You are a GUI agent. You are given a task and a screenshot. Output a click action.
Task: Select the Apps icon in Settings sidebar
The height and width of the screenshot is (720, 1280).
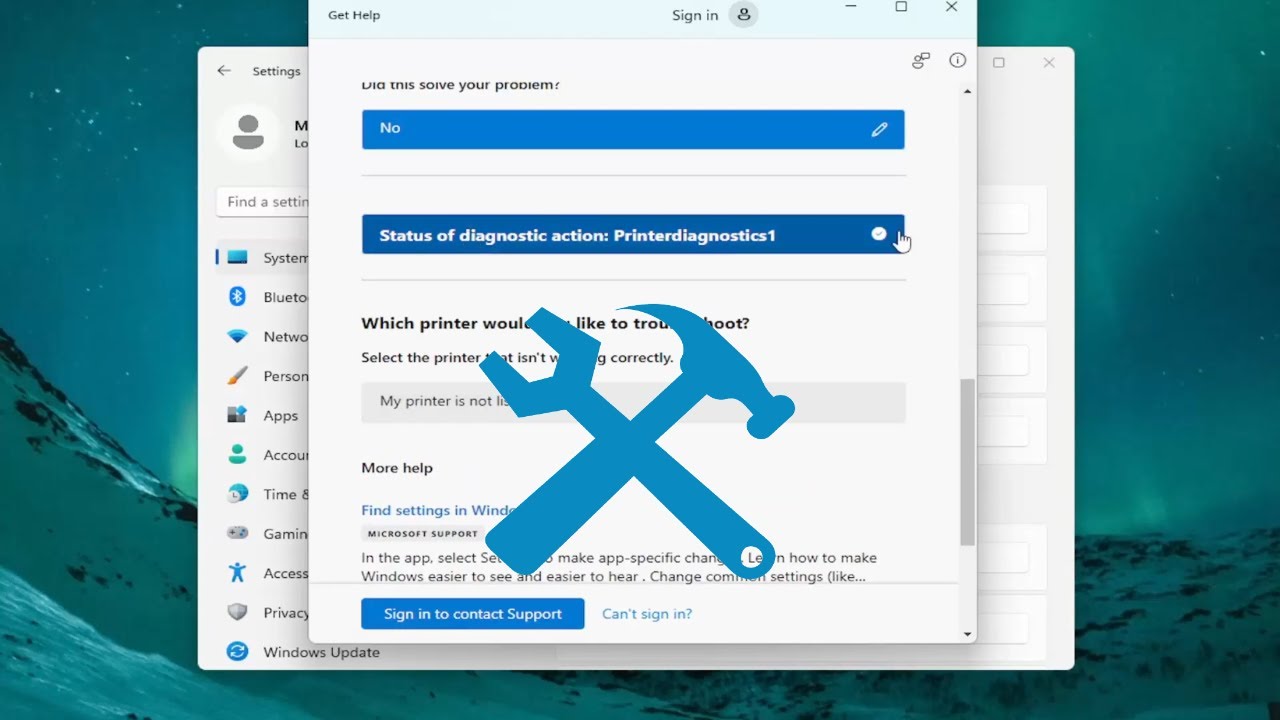[x=237, y=415]
